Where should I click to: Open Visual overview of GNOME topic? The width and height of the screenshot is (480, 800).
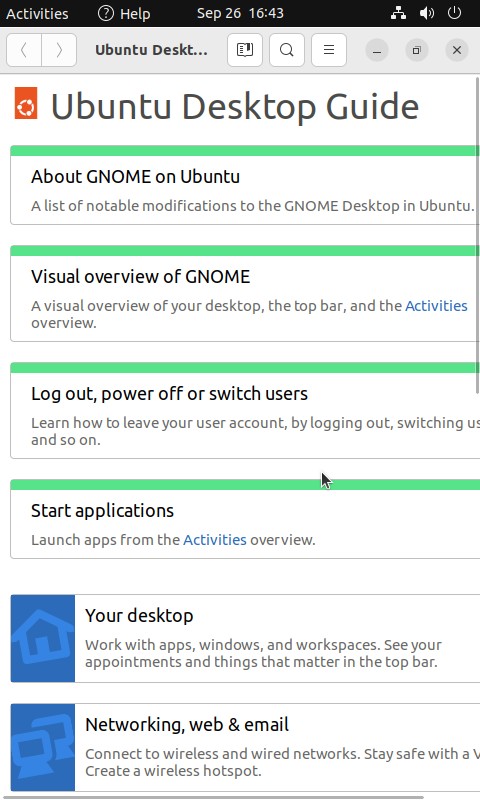pyautogui.click(x=140, y=277)
